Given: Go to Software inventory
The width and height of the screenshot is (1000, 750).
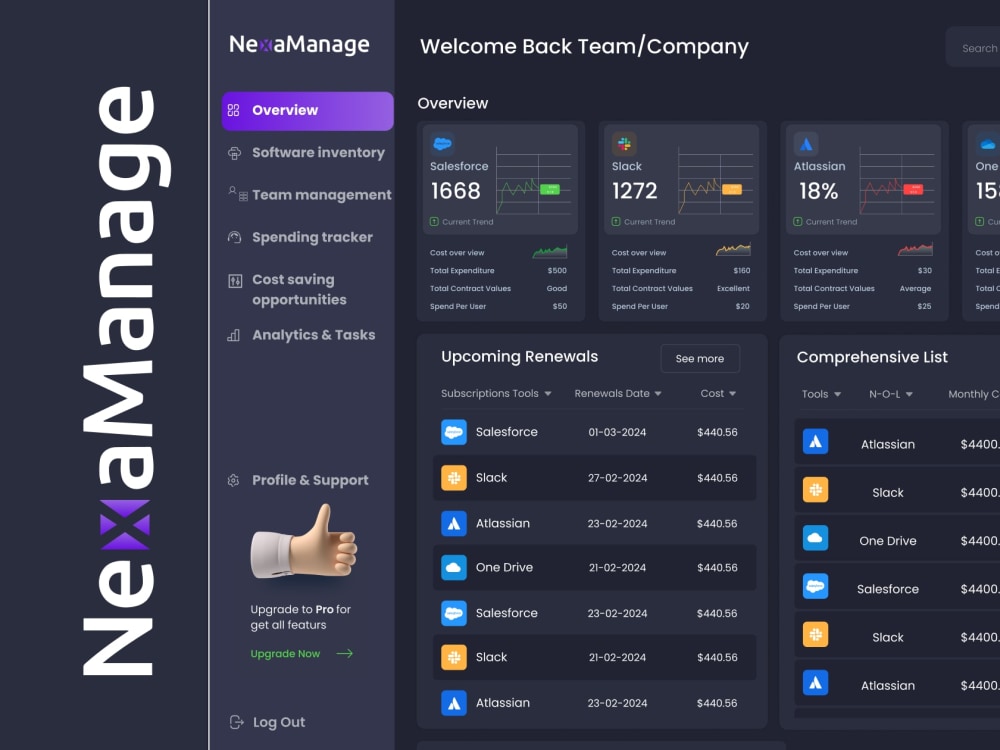Looking at the screenshot, I should click(x=318, y=152).
